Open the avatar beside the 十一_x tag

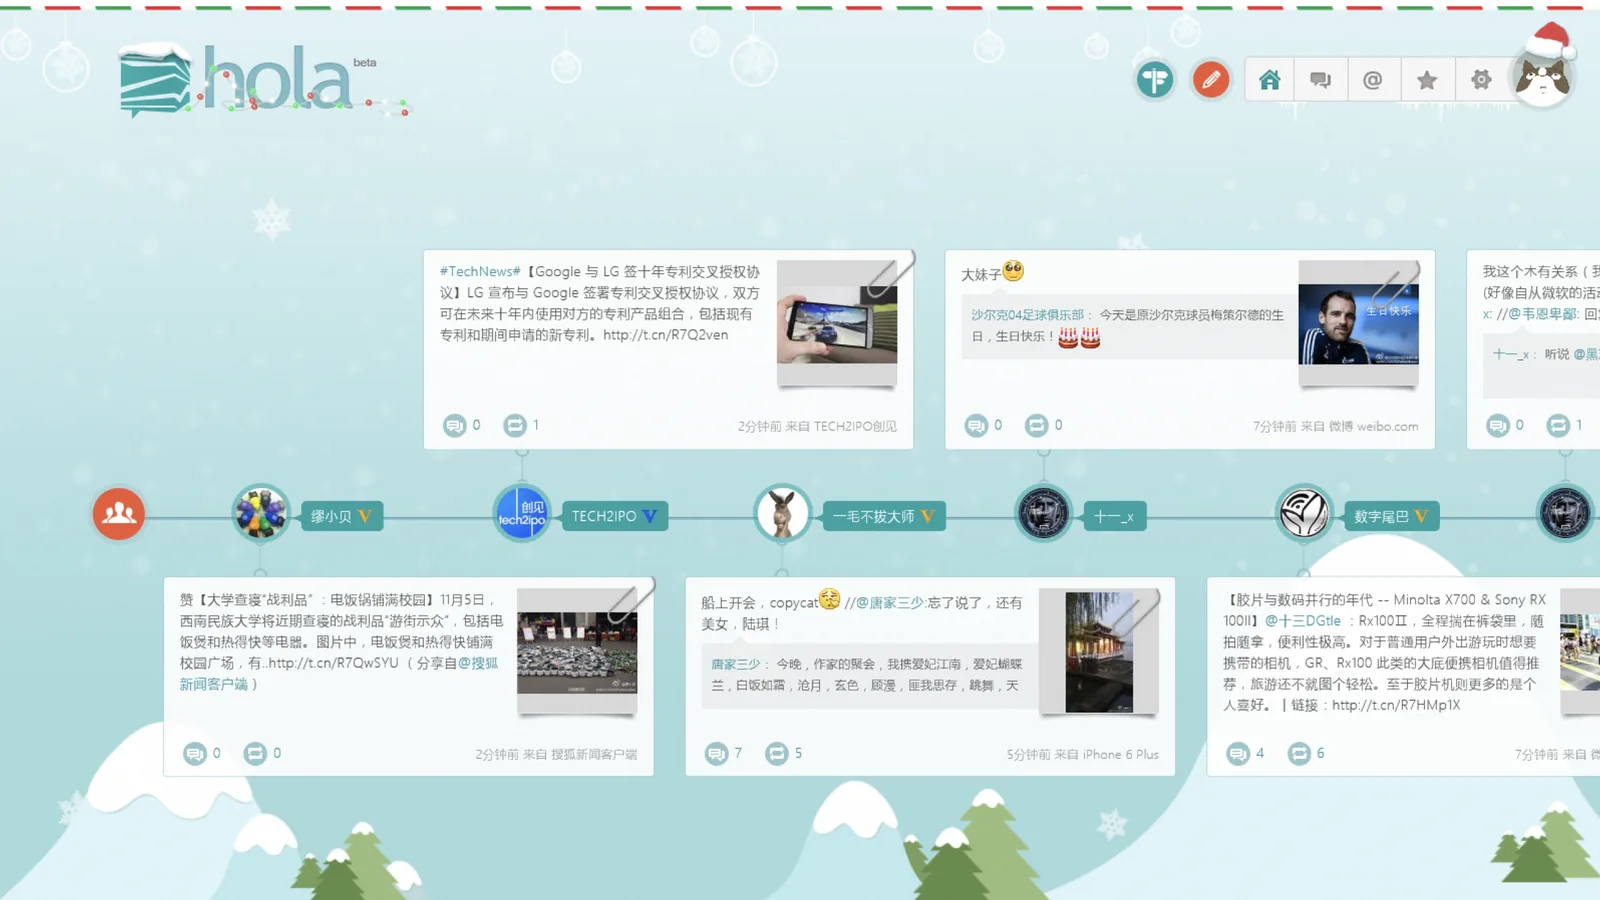(1044, 514)
